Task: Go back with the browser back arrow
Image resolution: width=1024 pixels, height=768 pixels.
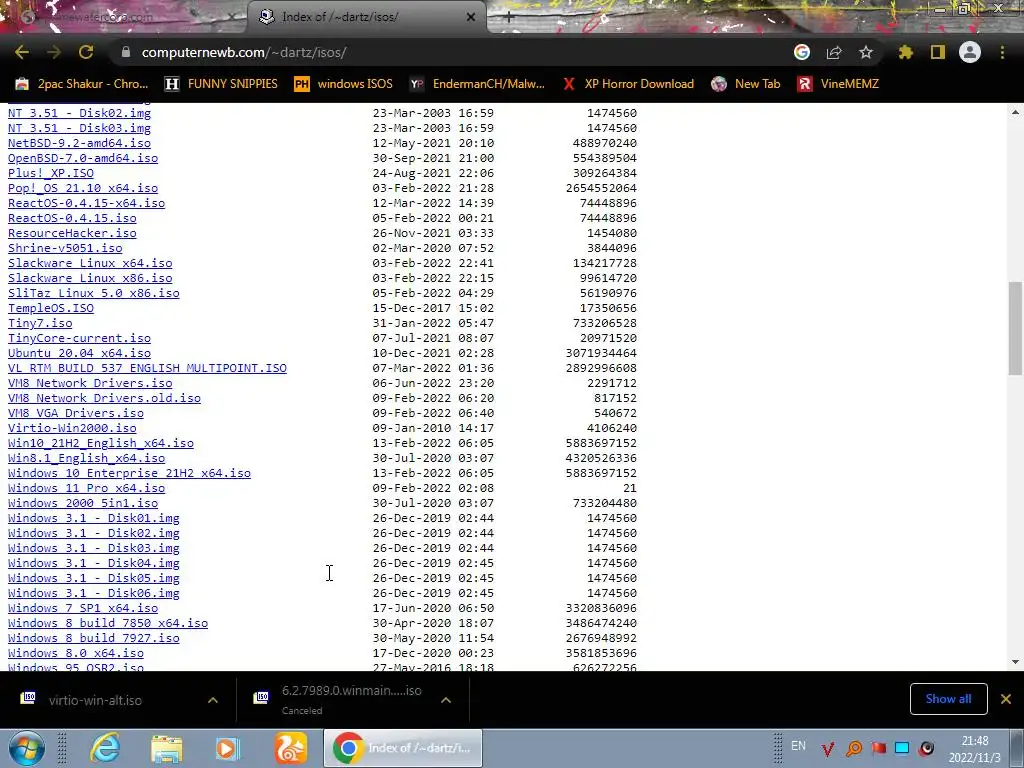Action: point(22,52)
